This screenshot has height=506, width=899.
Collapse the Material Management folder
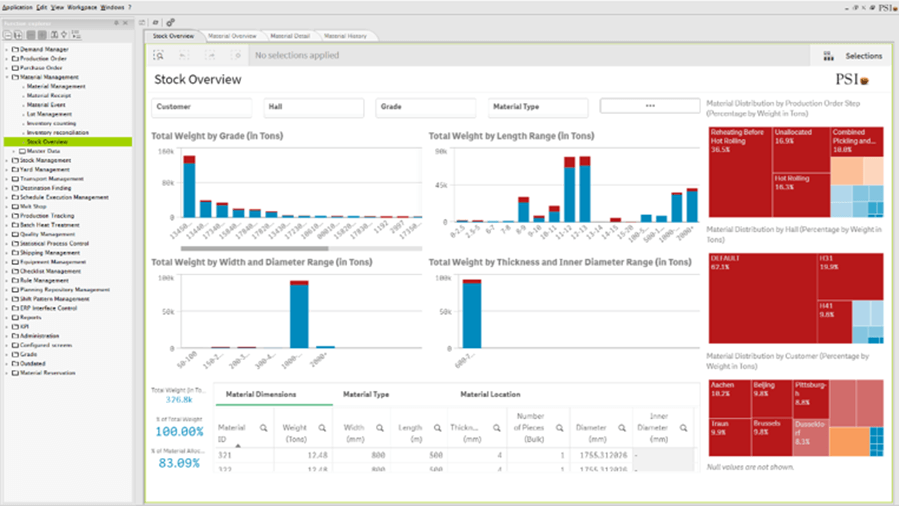tap(6, 77)
